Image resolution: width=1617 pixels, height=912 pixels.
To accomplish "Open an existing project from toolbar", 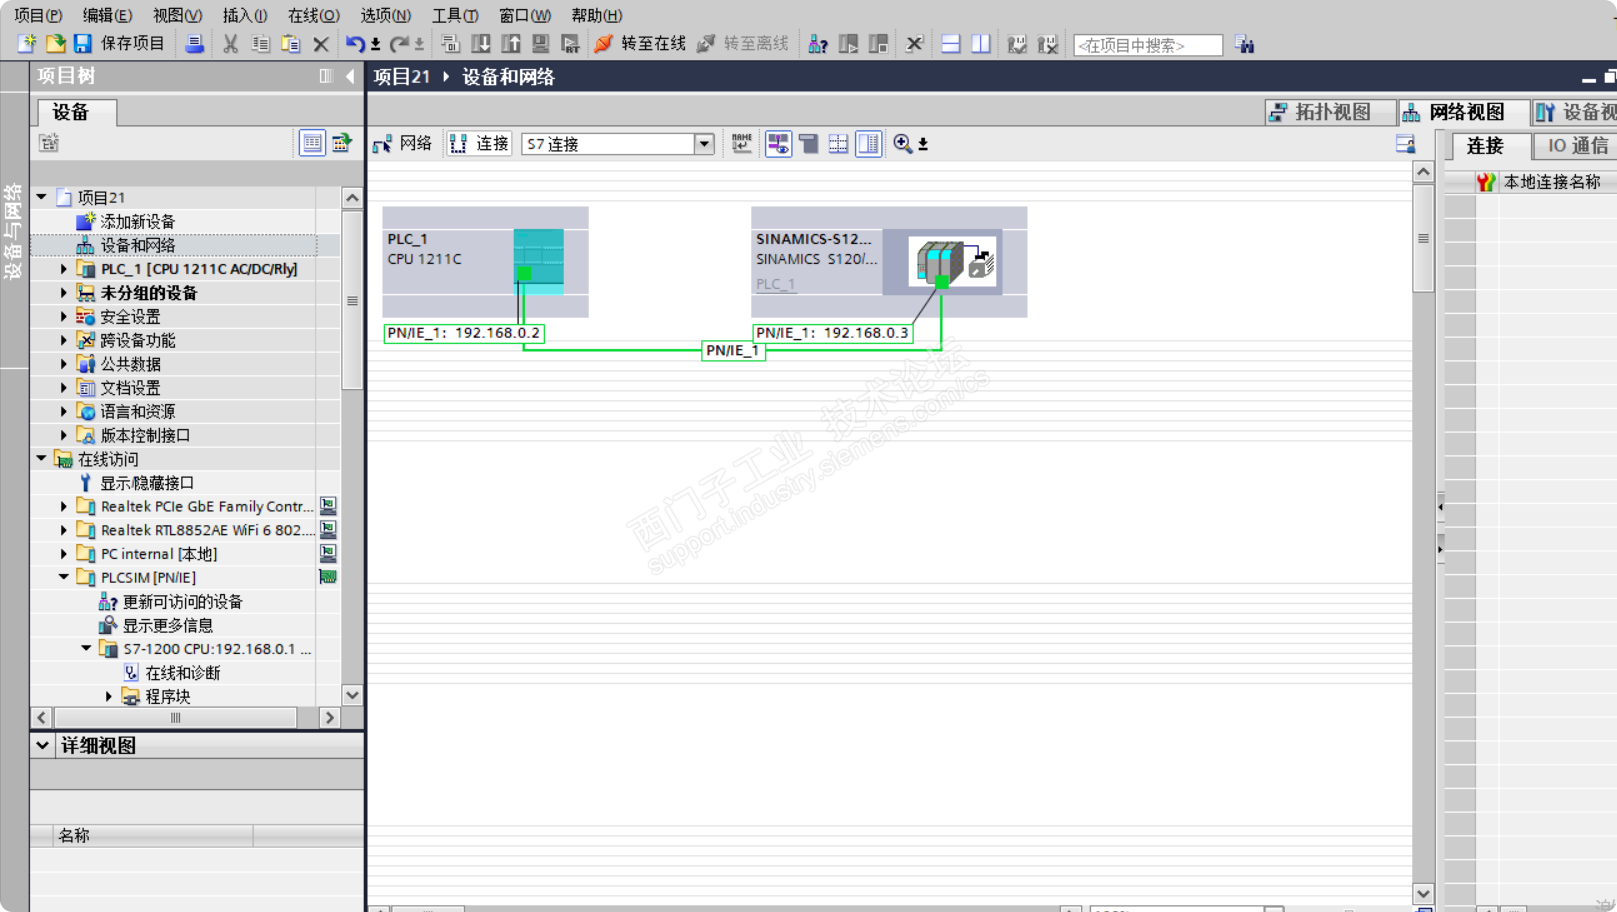I will (x=55, y=44).
